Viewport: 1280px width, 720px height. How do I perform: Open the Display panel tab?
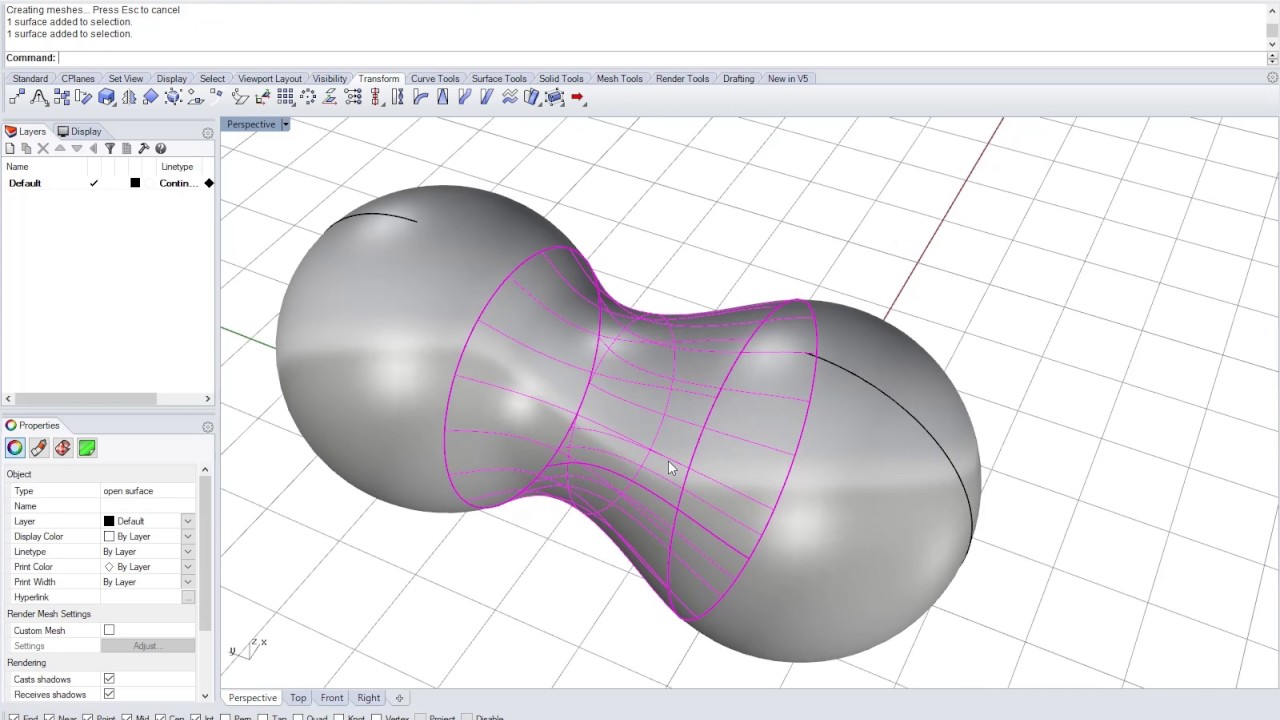pyautogui.click(x=79, y=131)
